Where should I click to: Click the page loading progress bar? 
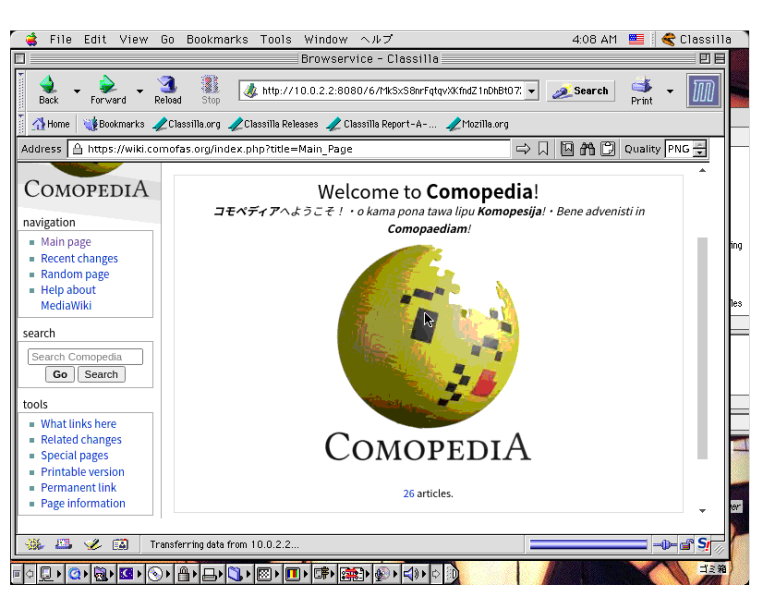[588, 545]
